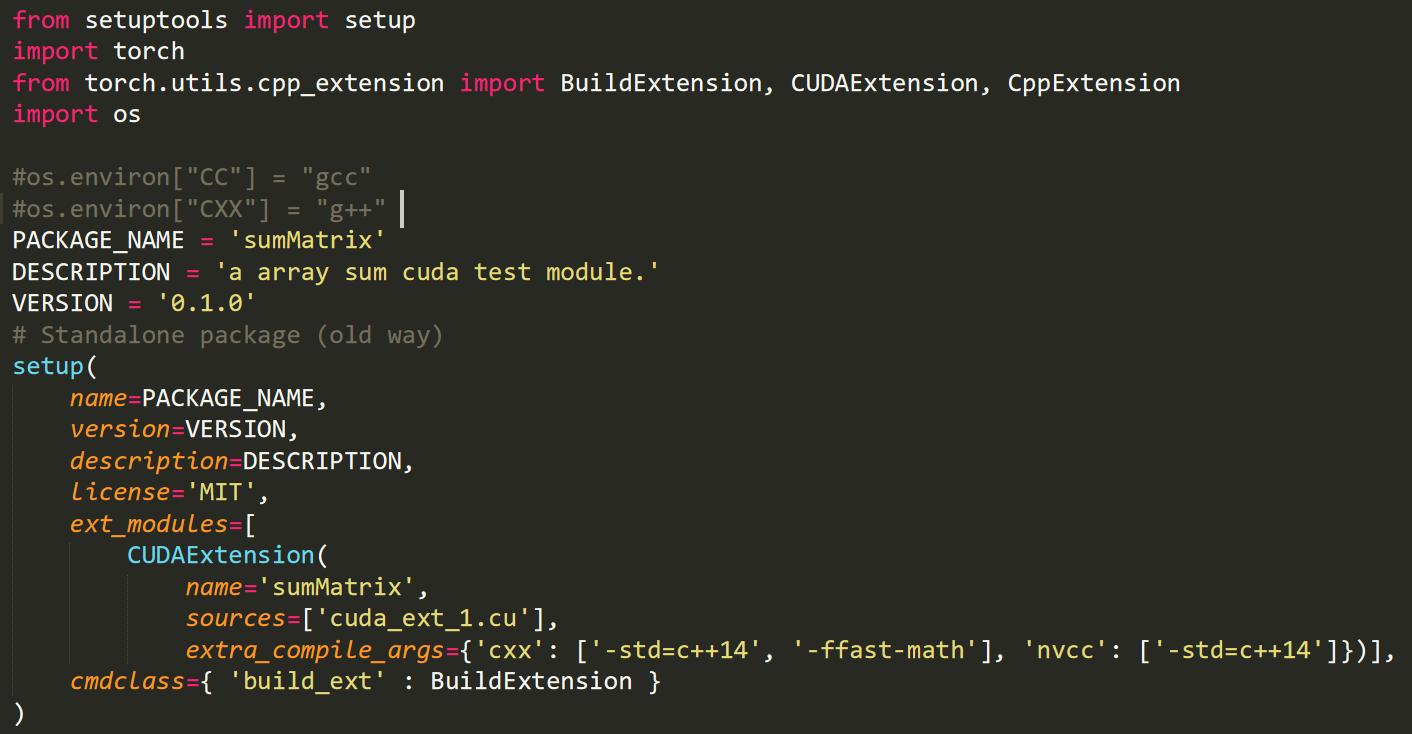Click the 'setuptools' module name on line one

(156, 20)
